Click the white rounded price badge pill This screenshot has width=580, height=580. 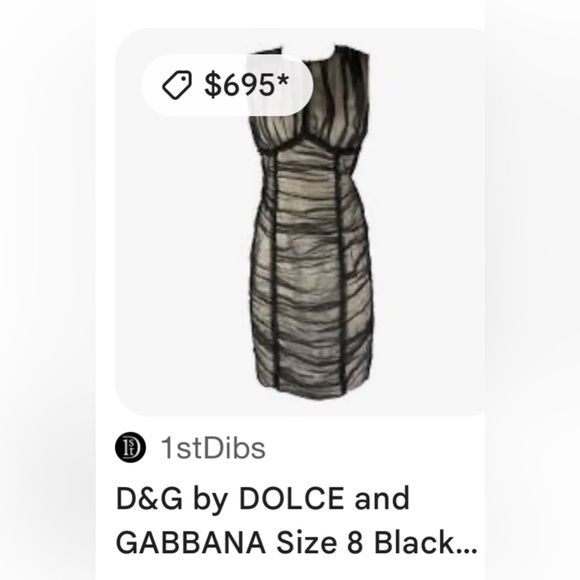tap(227, 85)
